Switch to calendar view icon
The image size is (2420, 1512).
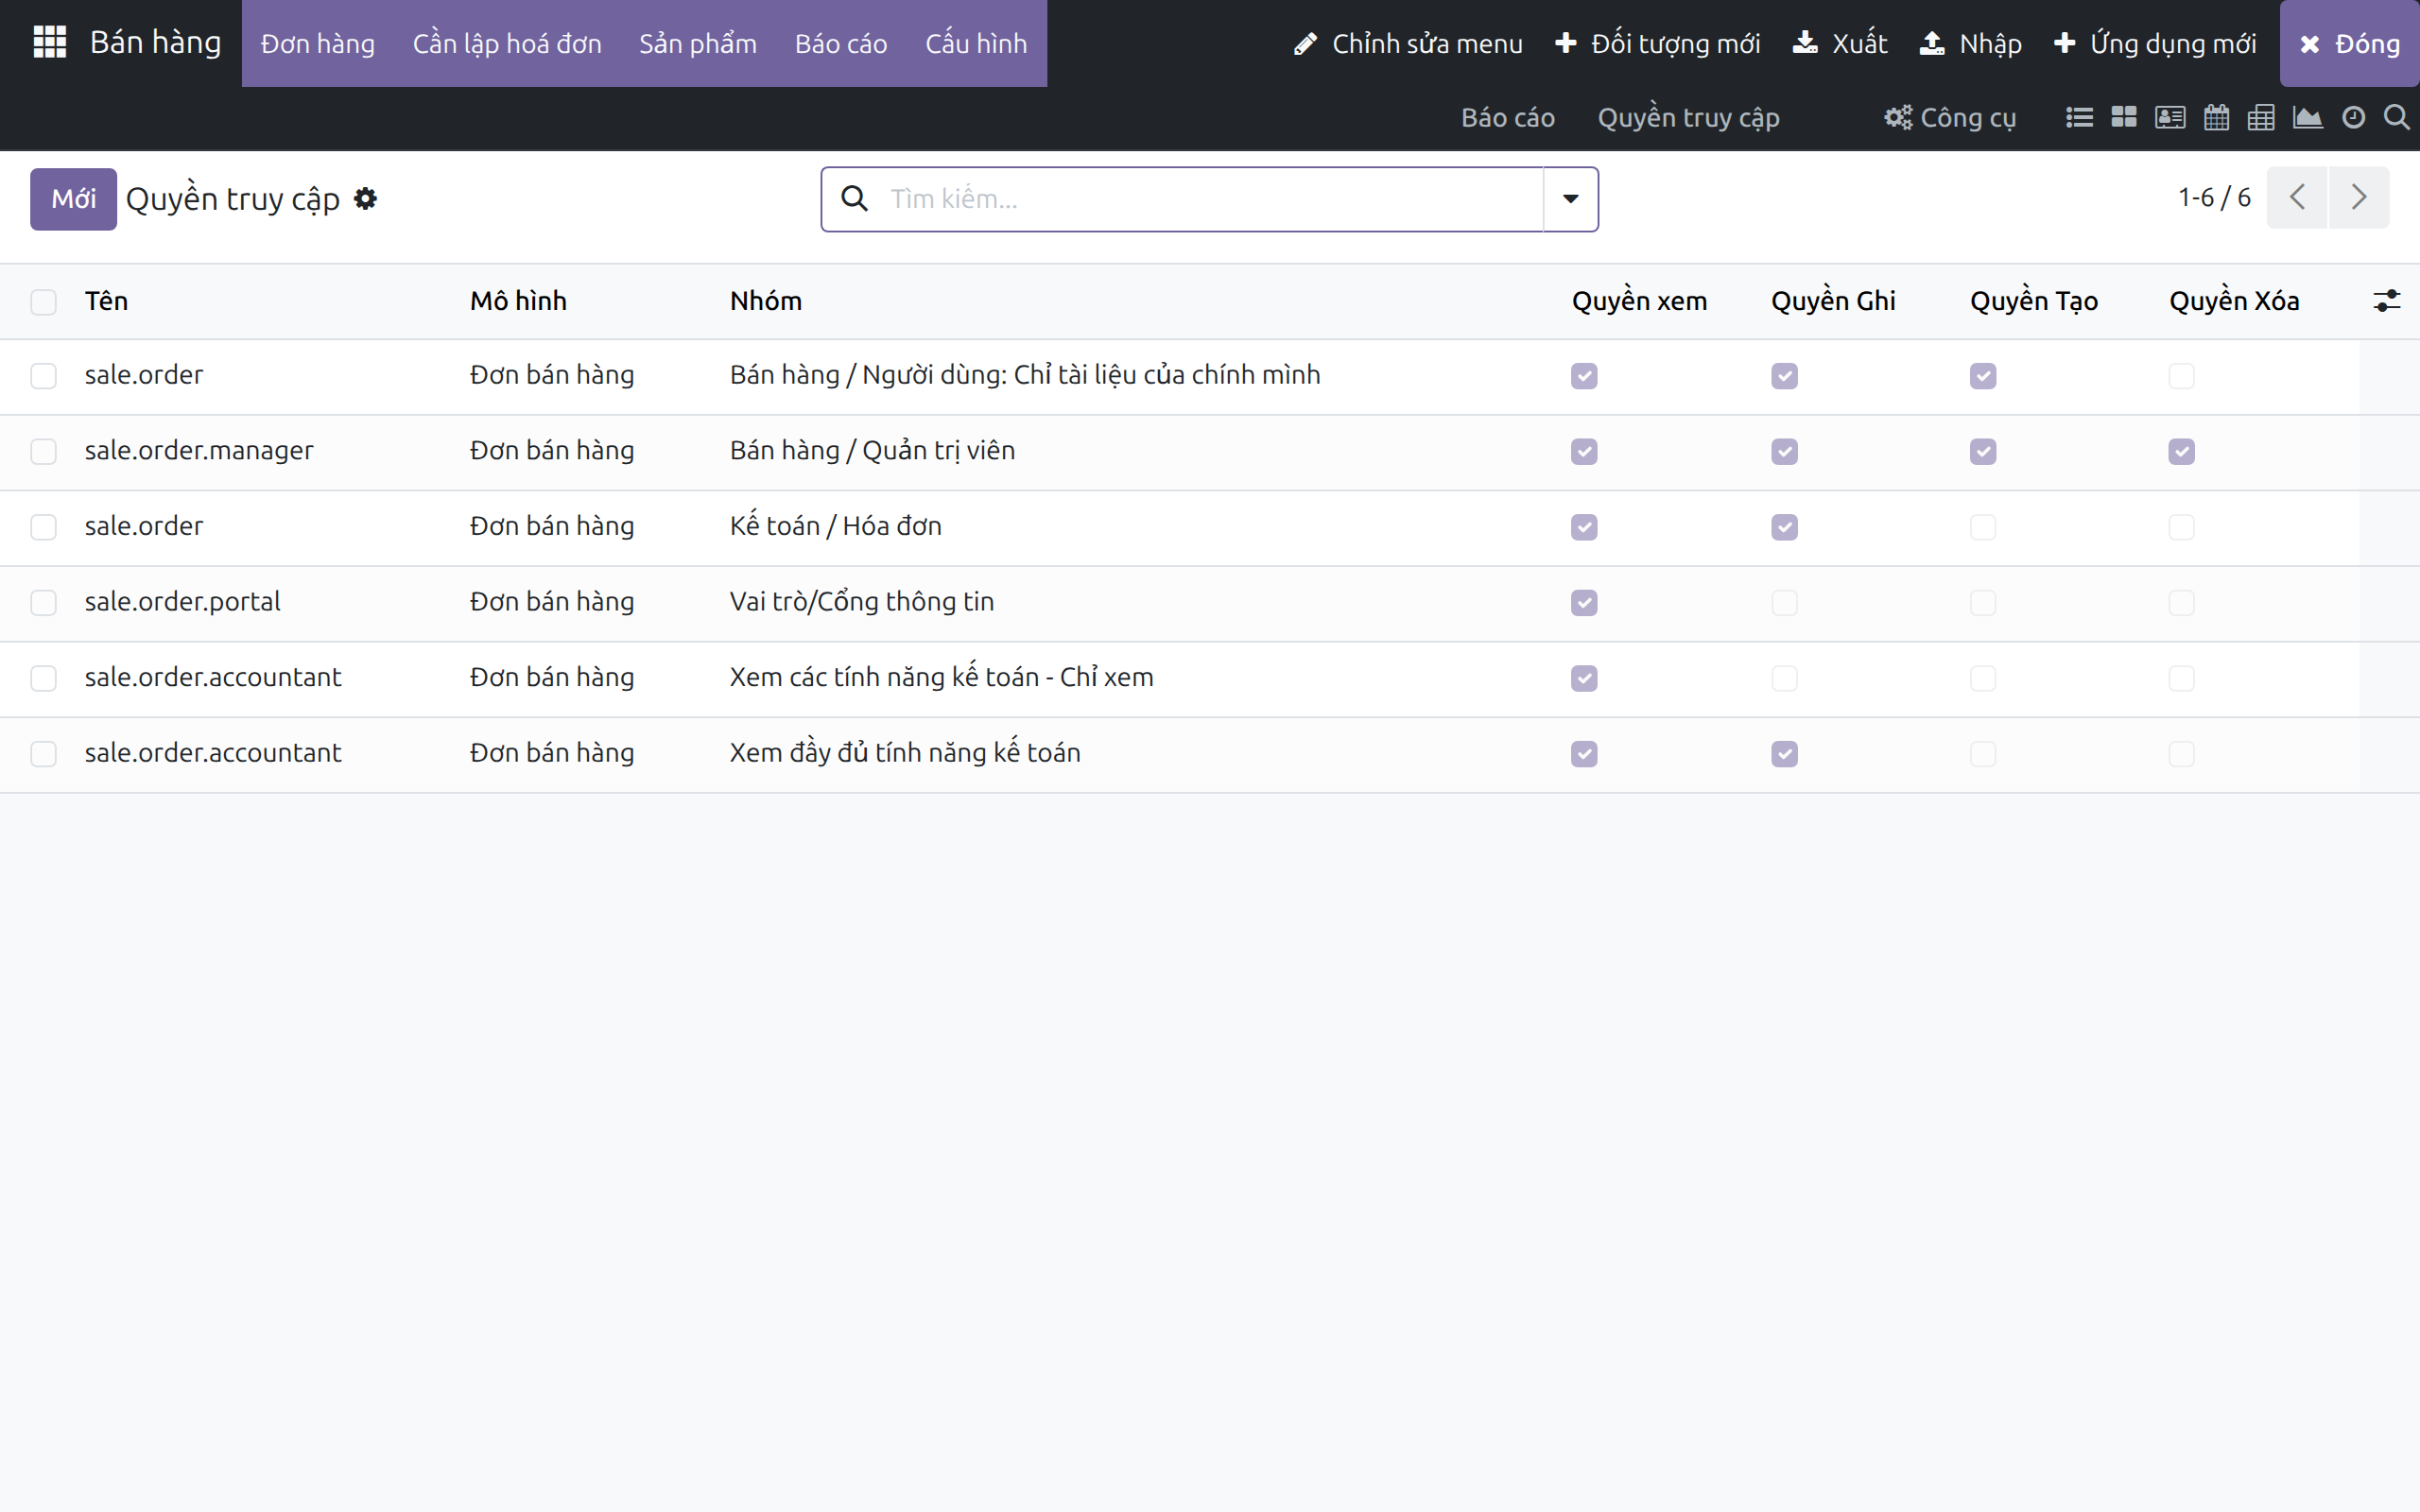2216,118
